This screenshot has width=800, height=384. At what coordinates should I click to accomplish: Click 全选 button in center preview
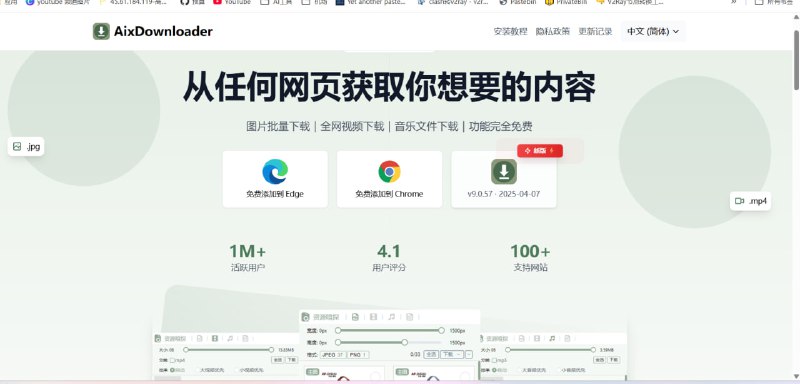tap(431, 354)
